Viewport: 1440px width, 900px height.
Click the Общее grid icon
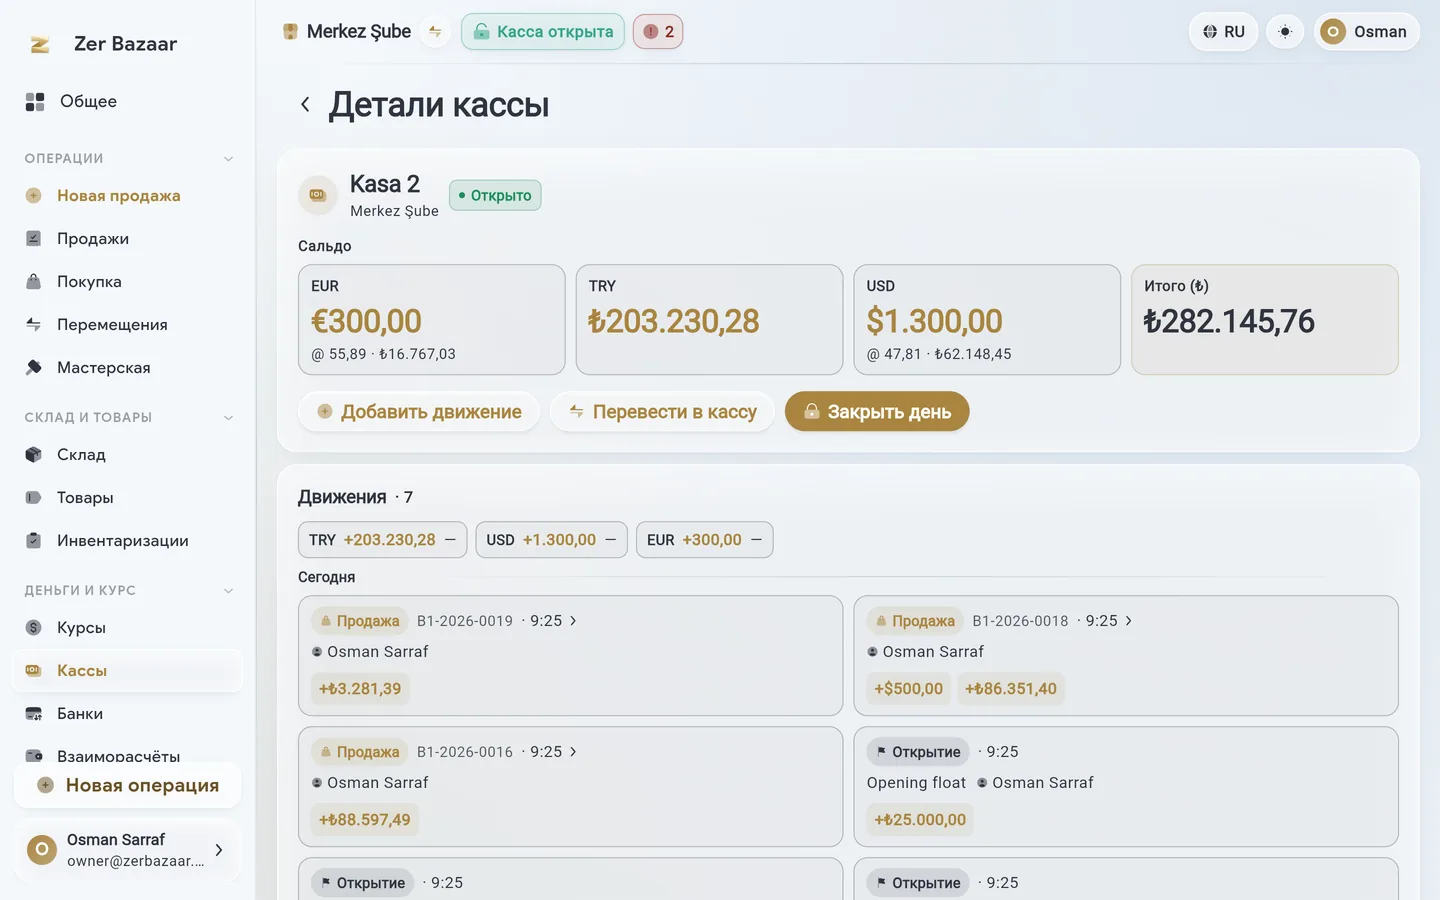click(x=35, y=101)
